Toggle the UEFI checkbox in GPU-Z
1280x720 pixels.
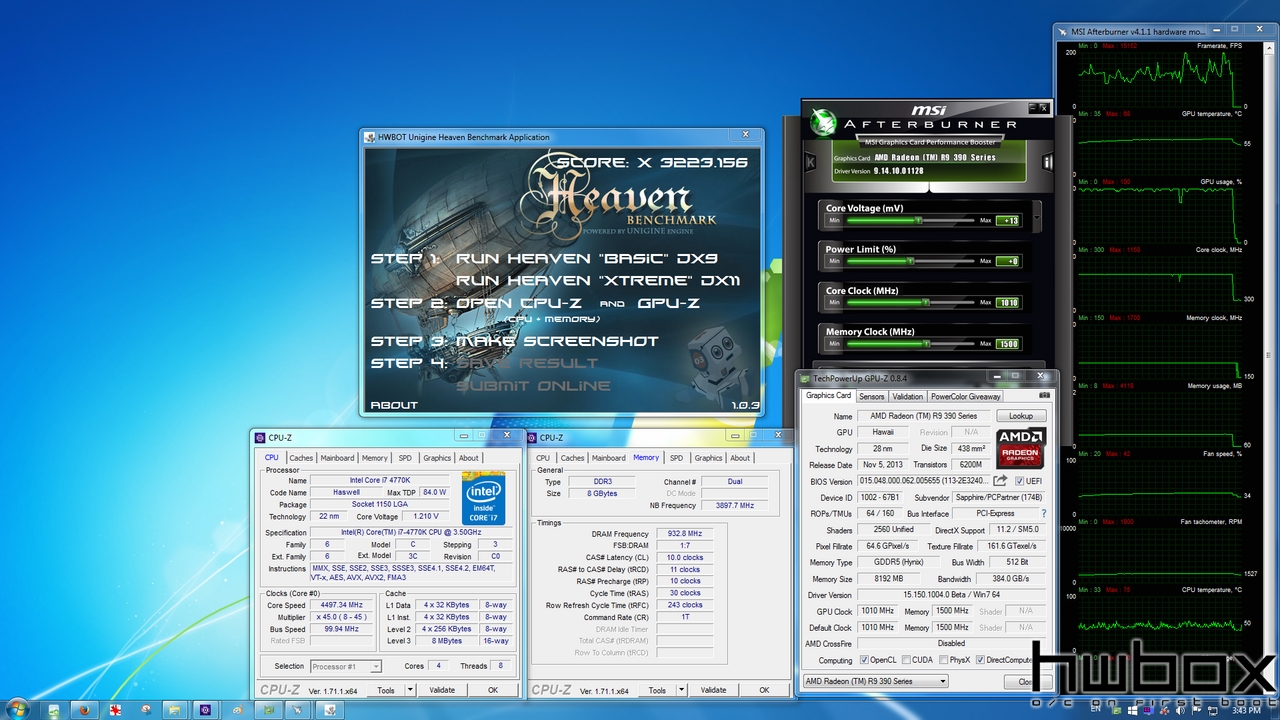click(1019, 481)
